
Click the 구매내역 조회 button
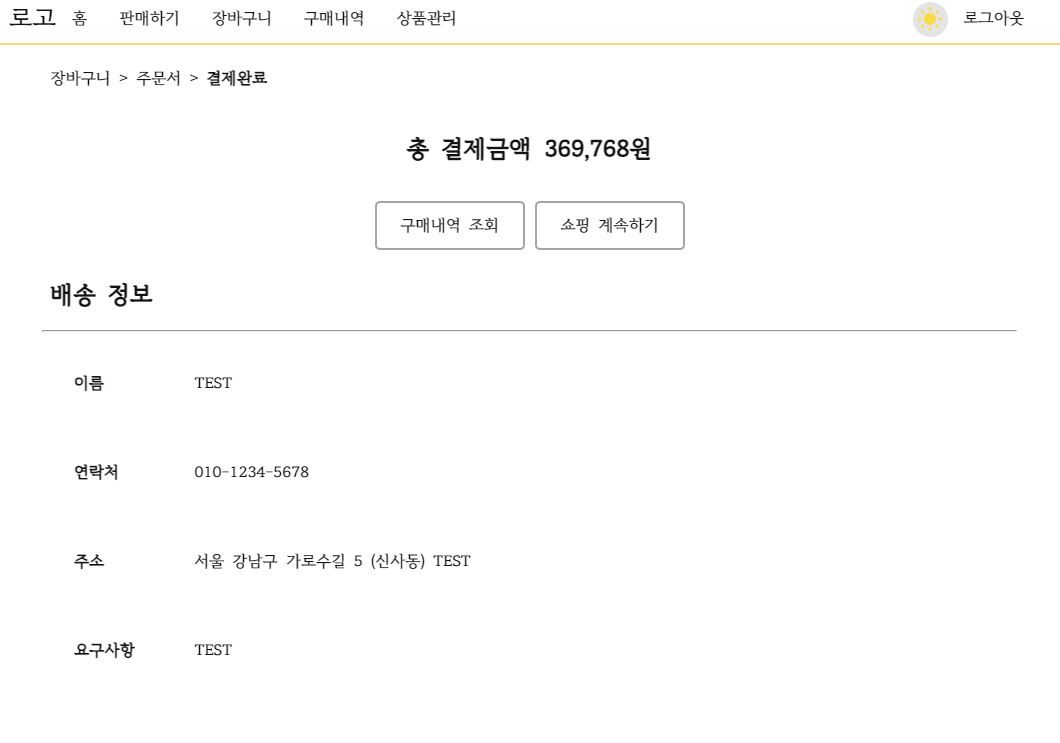[451, 225]
